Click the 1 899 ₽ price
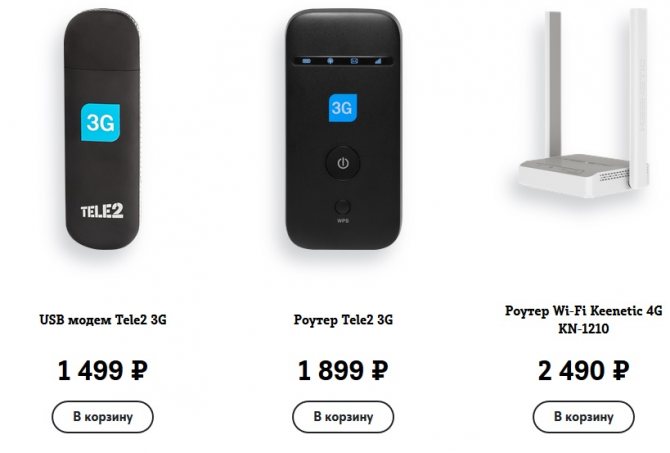Screen dimensions: 670x453 (343, 371)
